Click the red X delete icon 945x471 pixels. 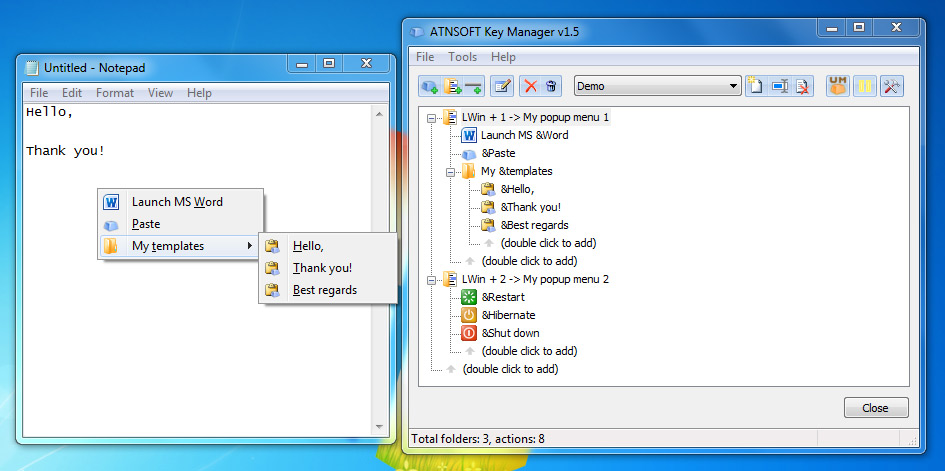click(530, 86)
